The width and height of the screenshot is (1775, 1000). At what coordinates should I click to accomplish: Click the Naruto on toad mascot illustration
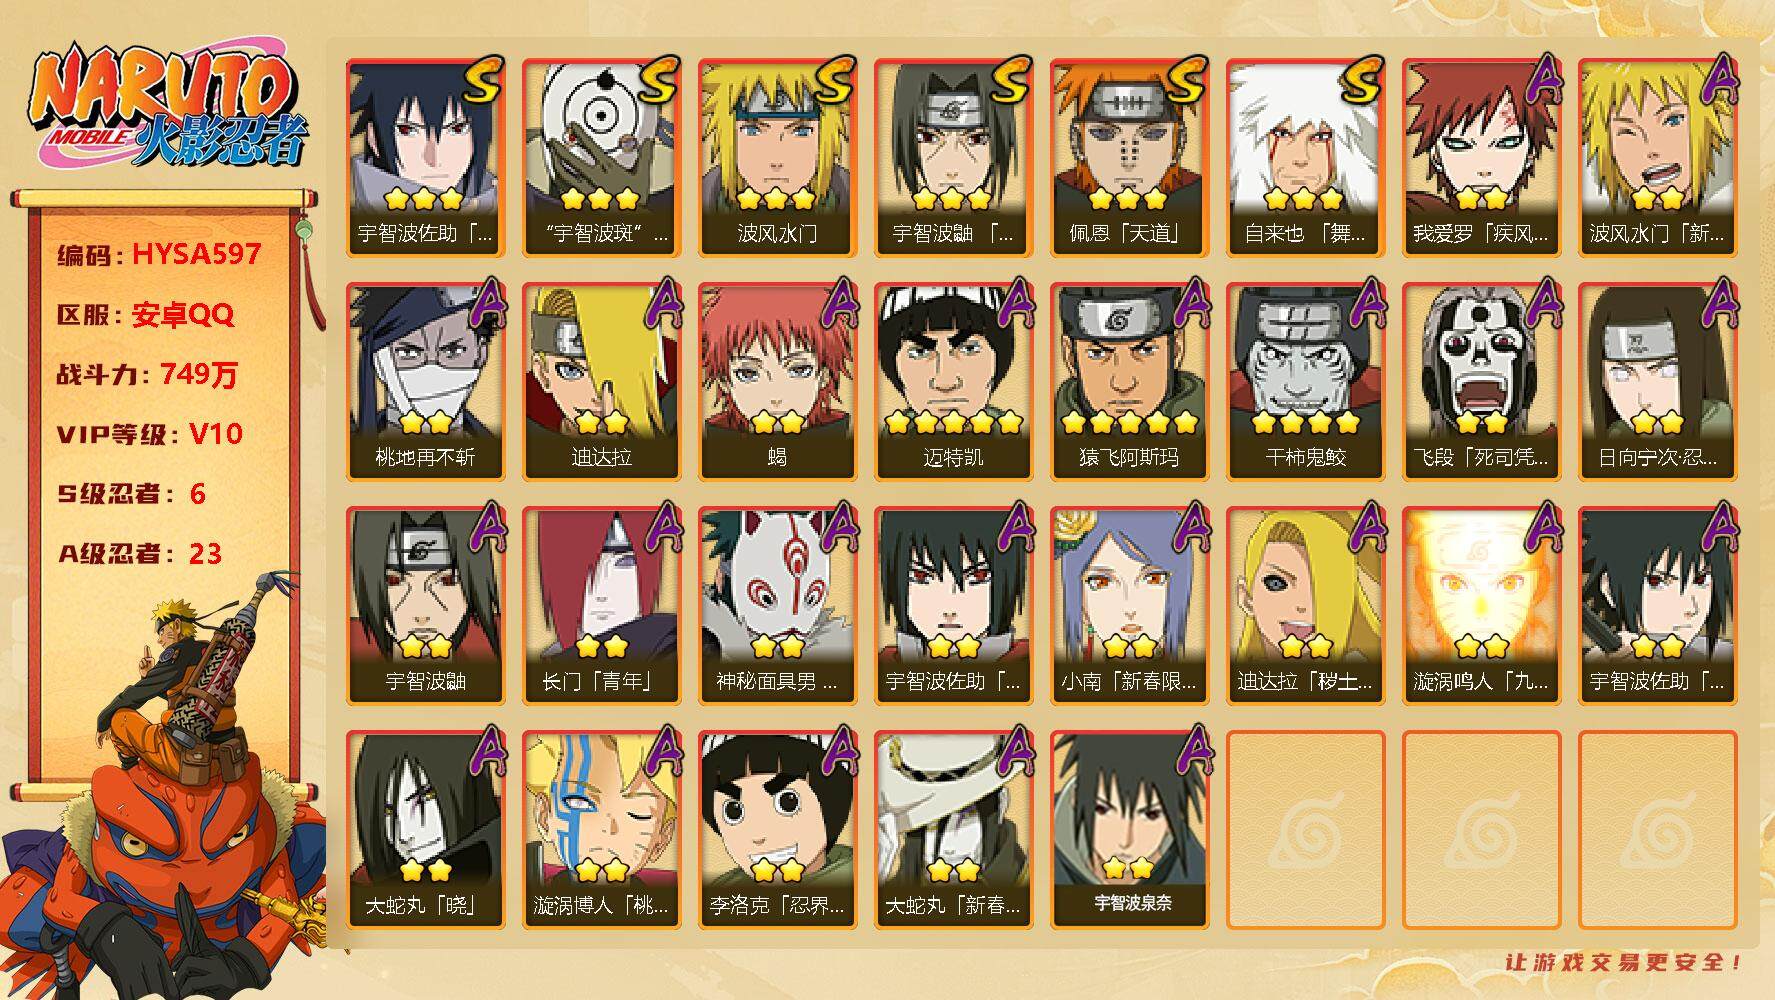coord(165,790)
